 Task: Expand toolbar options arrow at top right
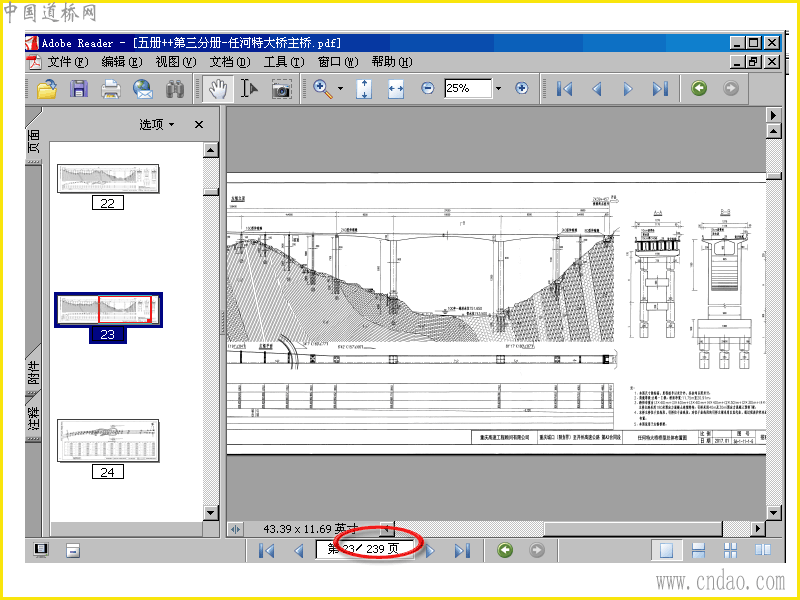tap(773, 115)
